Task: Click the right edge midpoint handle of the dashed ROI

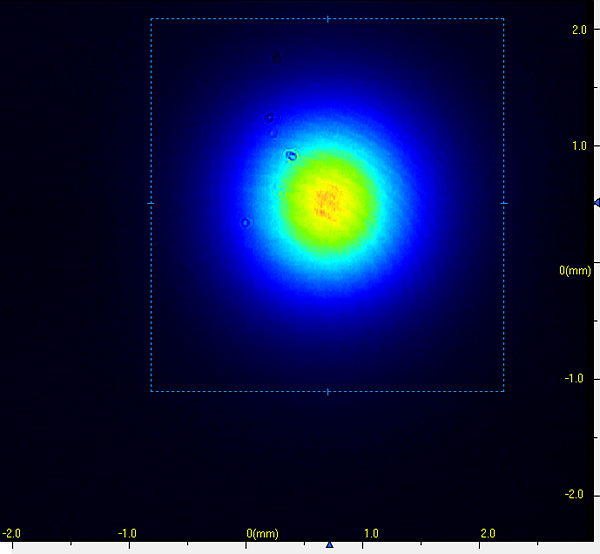Action: [x=504, y=203]
